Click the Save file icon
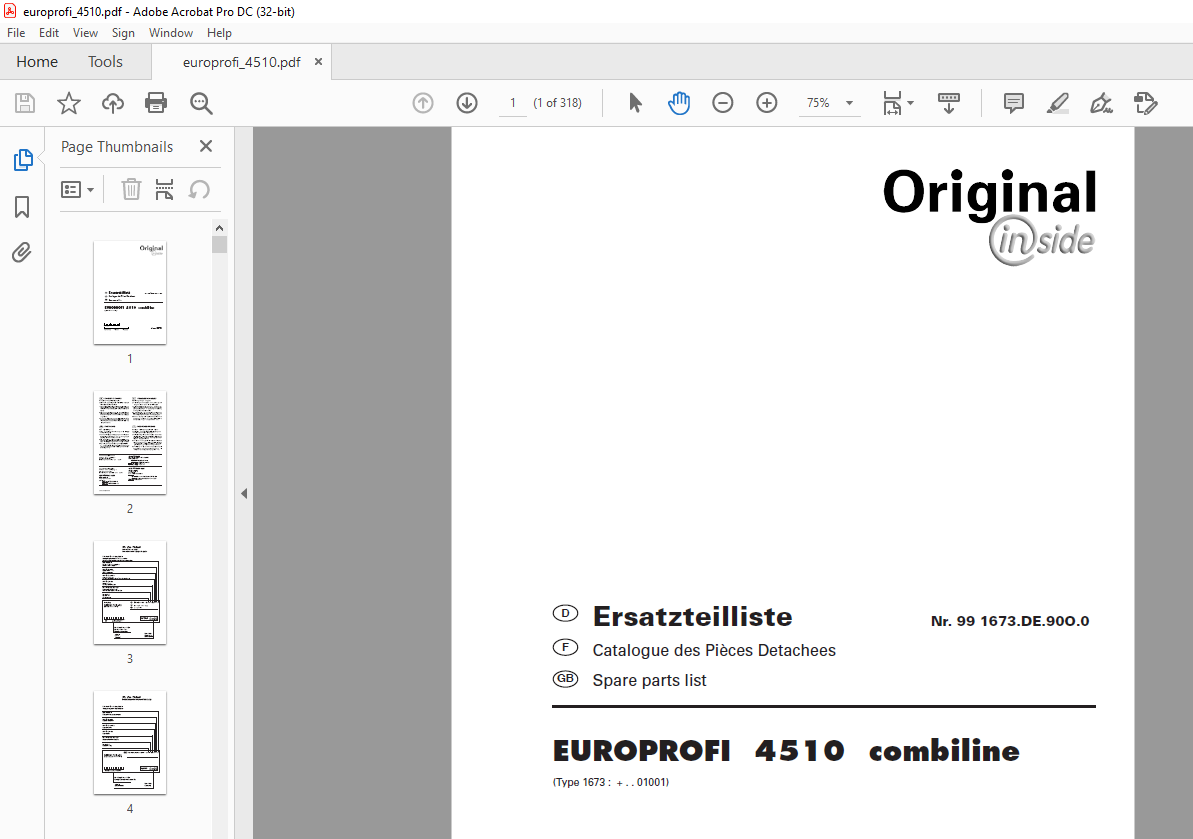This screenshot has height=839, width=1193. coord(25,103)
